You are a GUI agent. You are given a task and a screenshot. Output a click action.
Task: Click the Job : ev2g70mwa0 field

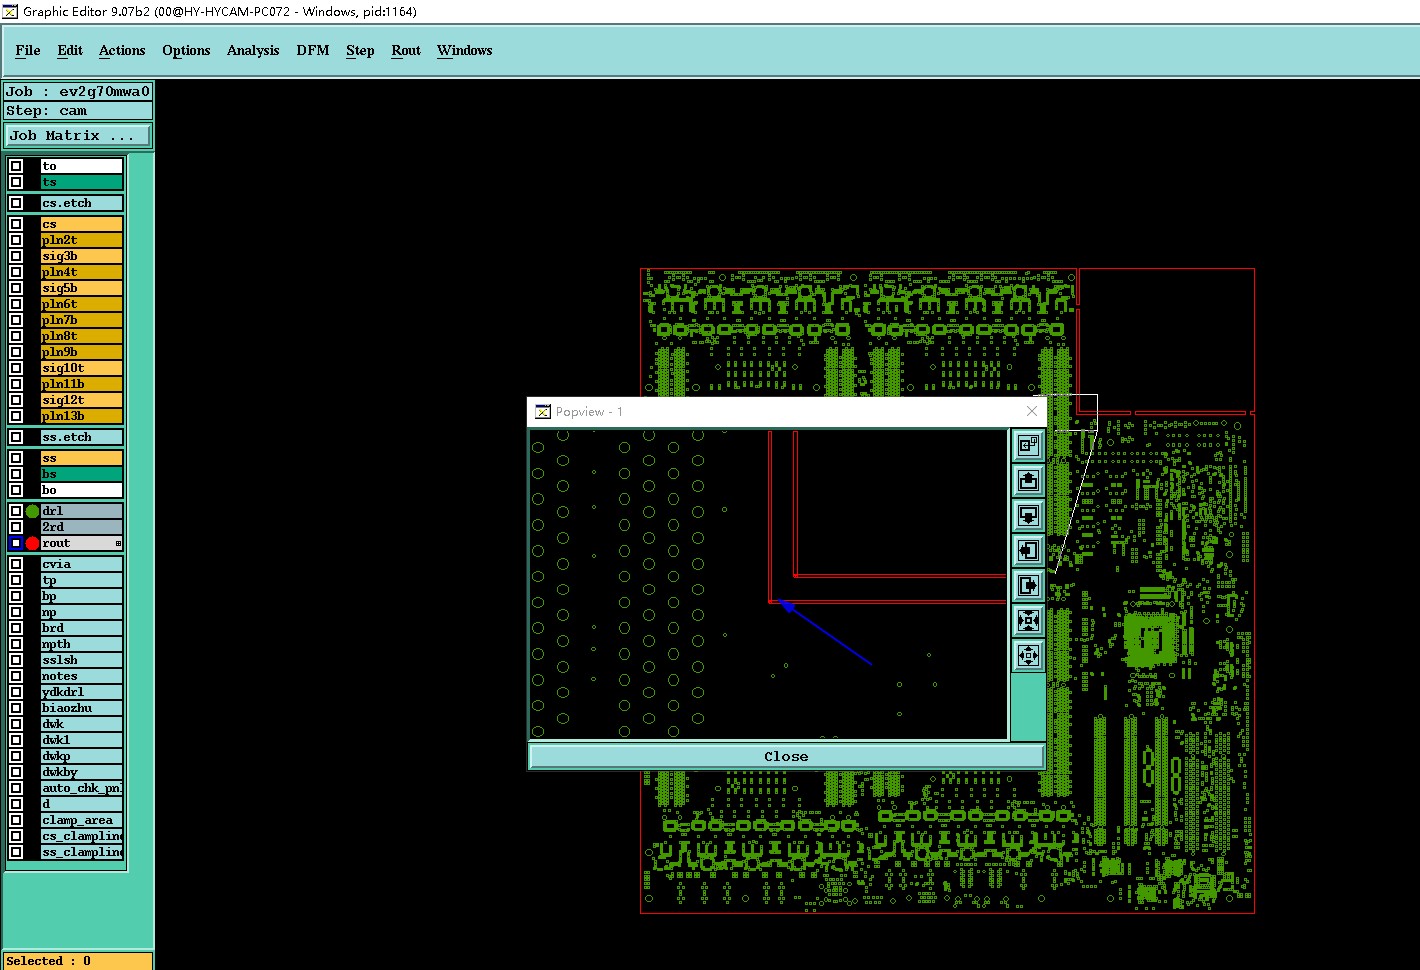pyautogui.click(x=78, y=91)
